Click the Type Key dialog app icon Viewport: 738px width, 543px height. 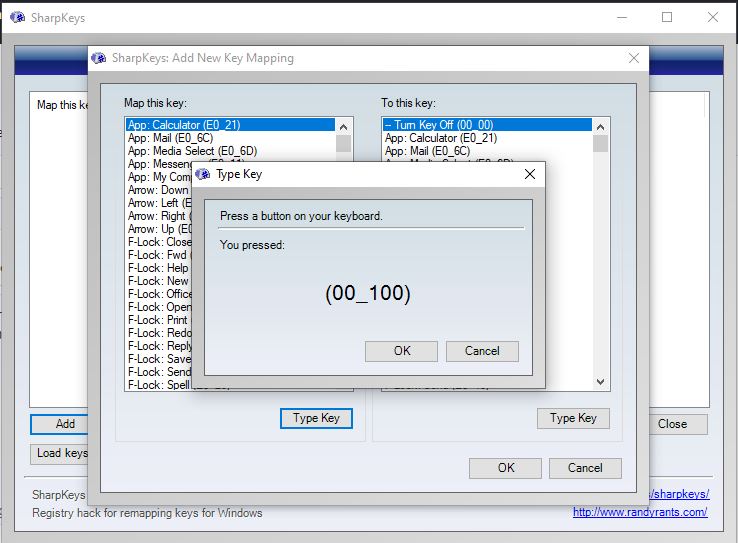(203, 175)
